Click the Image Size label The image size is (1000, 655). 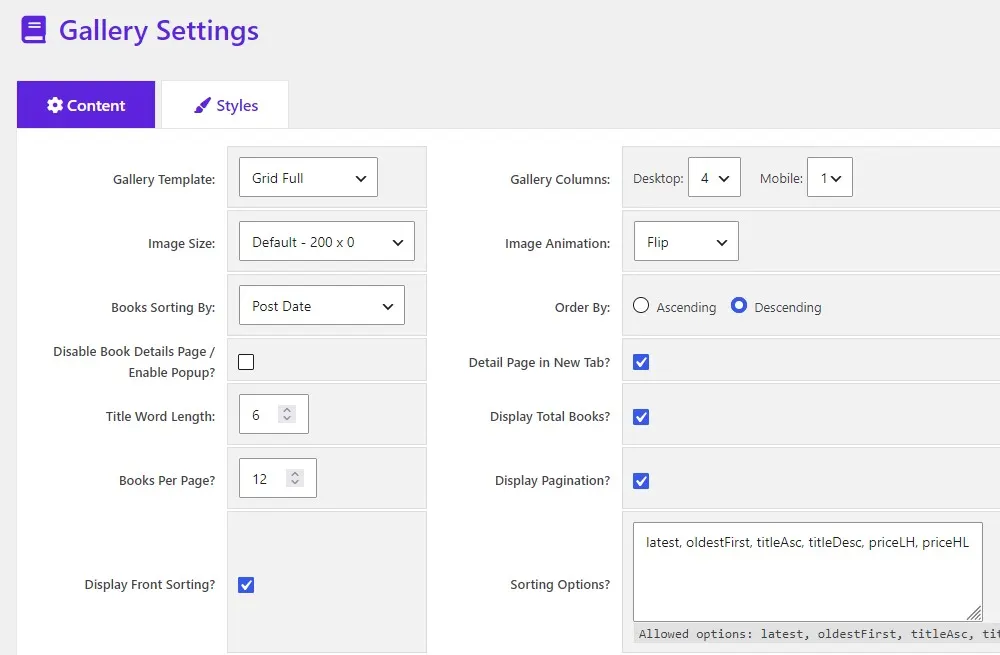(x=182, y=243)
